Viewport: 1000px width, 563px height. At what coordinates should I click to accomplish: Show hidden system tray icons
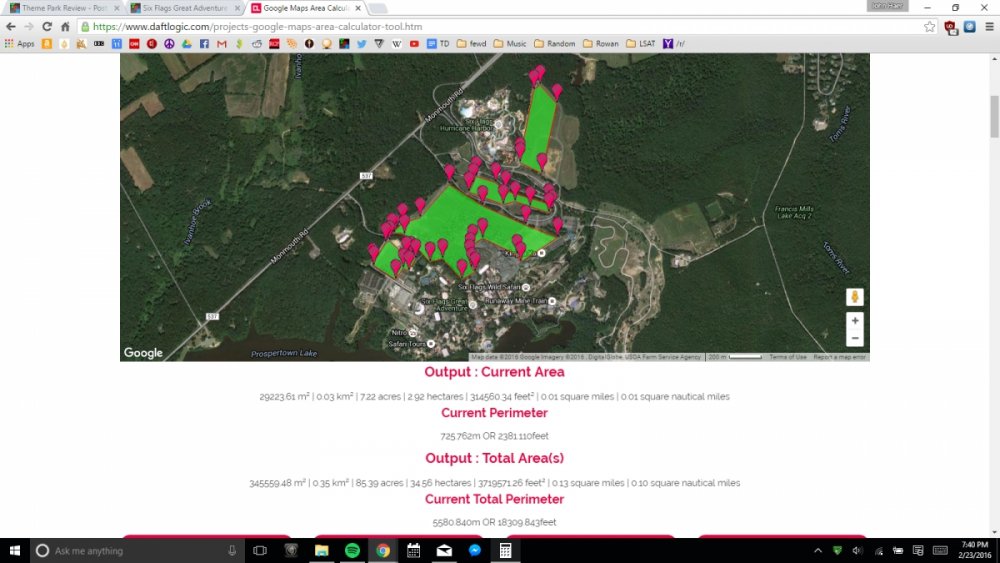819,550
